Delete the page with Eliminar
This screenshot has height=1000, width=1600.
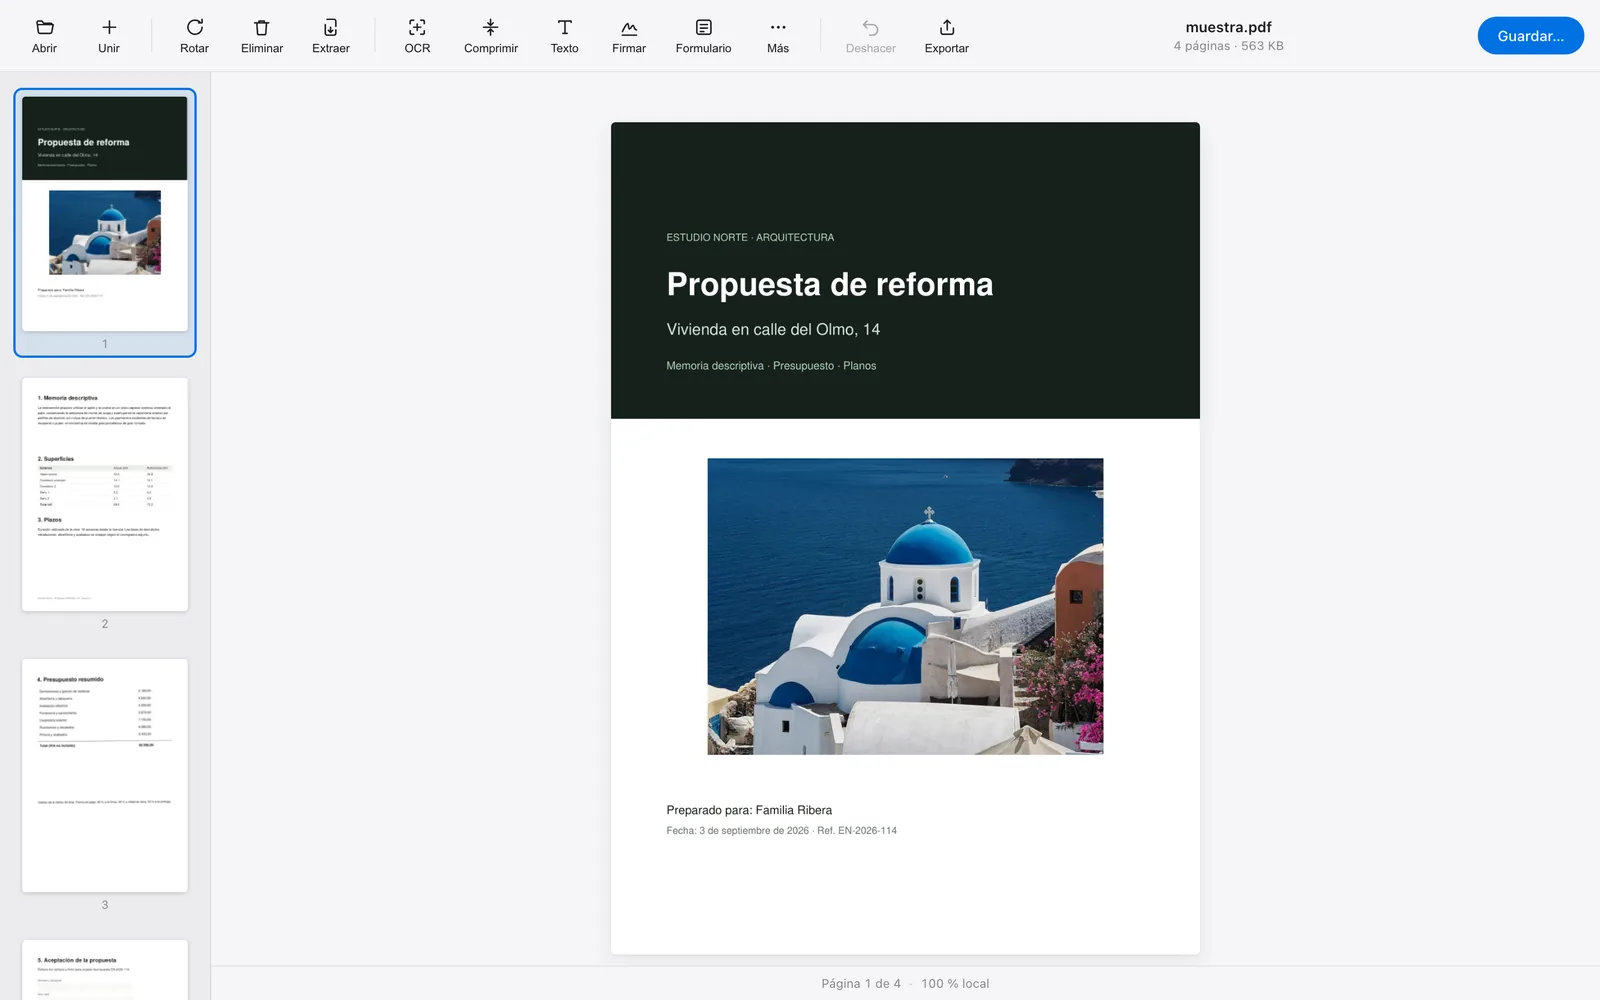click(262, 36)
